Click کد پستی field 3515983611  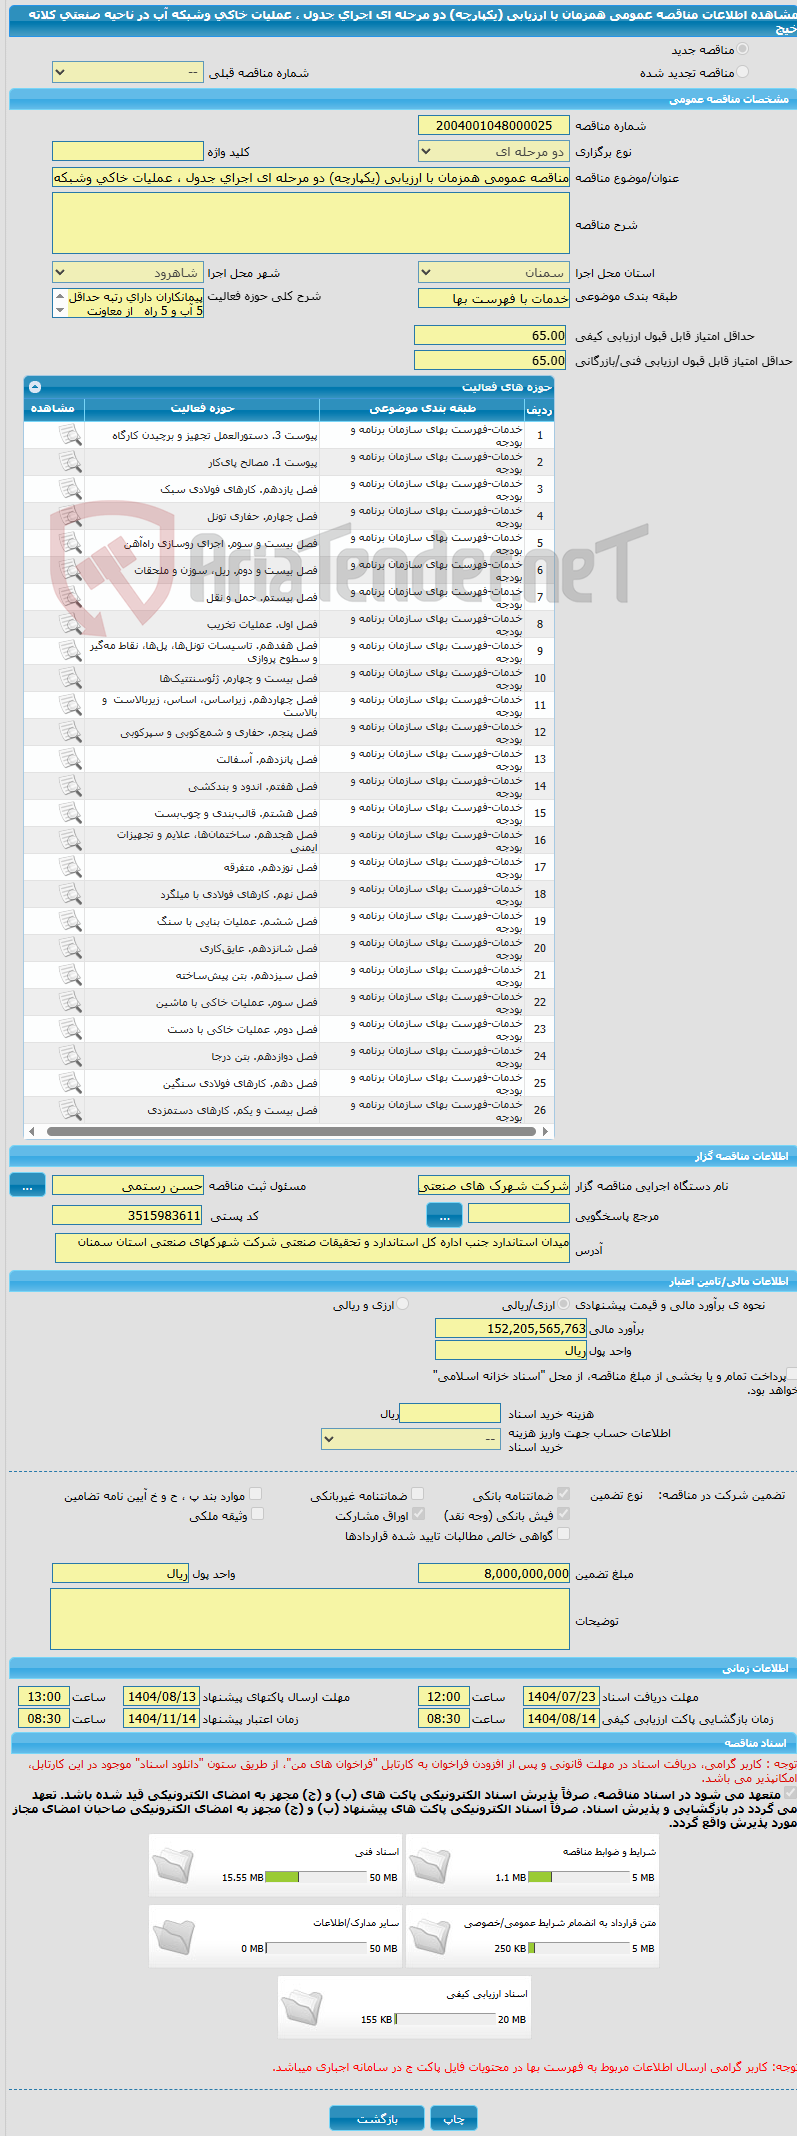pos(128,1215)
